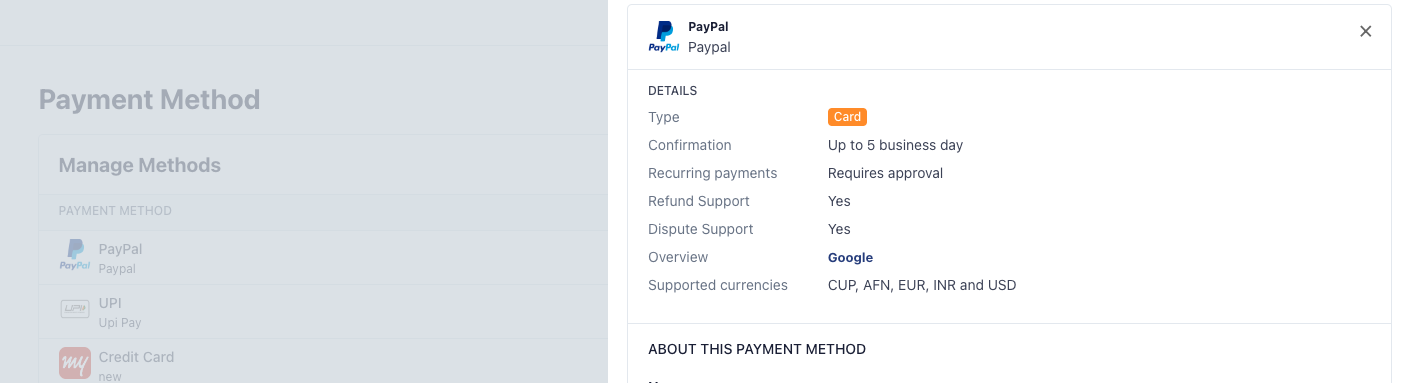
Task: Close the PayPal details panel
Action: (1365, 31)
